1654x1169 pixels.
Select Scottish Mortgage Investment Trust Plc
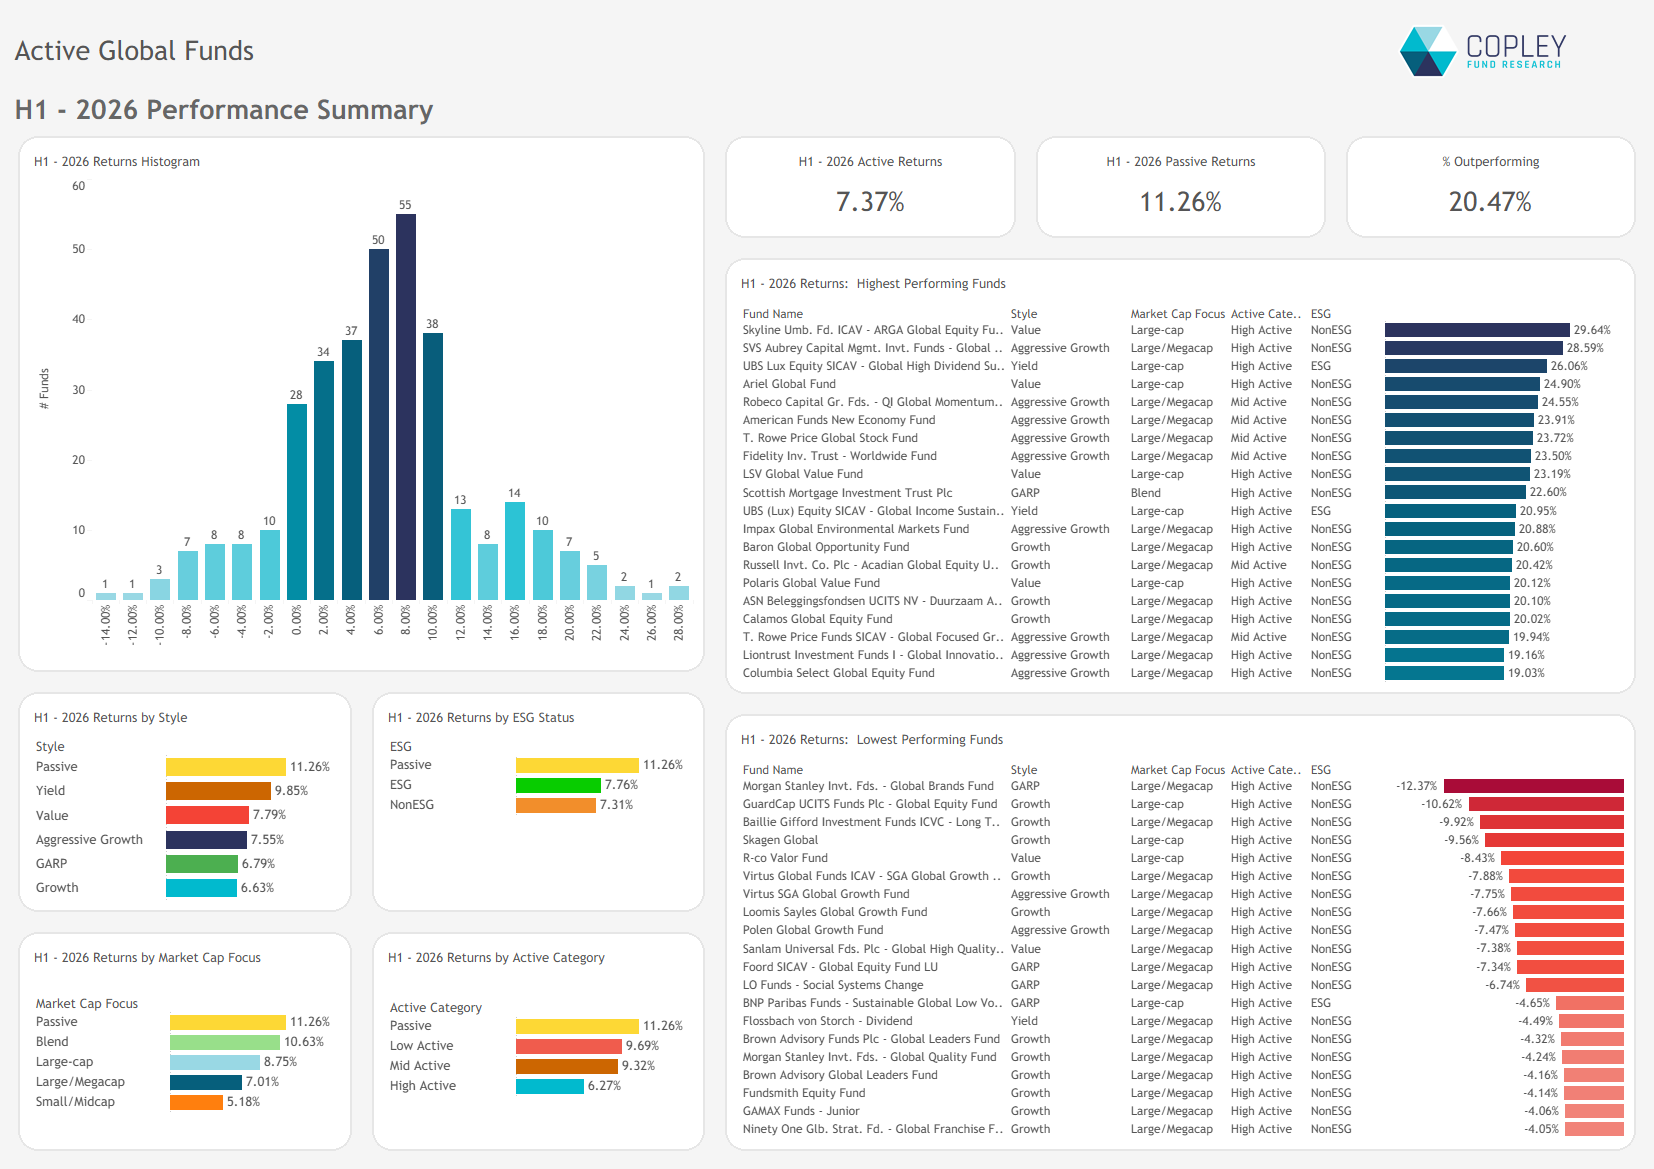pyautogui.click(x=847, y=493)
